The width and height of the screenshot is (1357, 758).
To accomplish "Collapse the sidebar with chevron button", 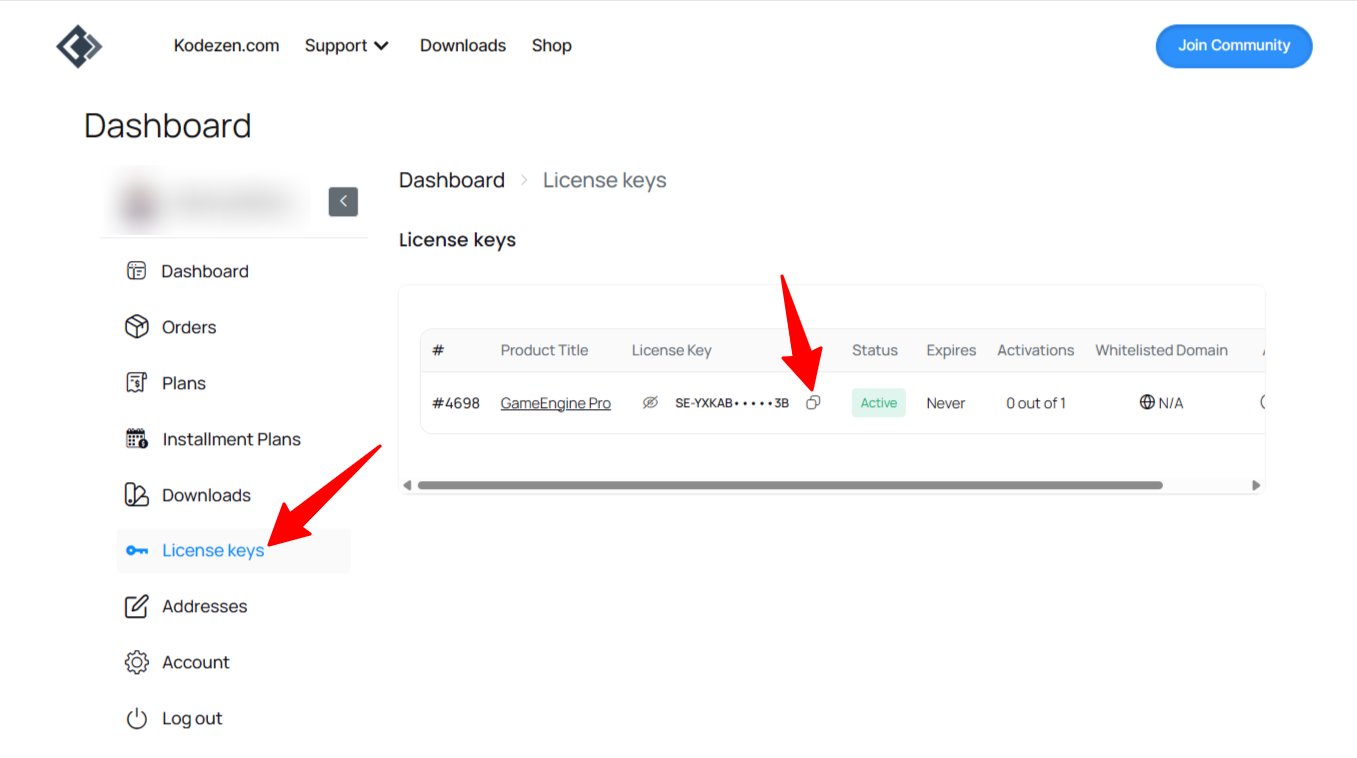I will 343,202.
